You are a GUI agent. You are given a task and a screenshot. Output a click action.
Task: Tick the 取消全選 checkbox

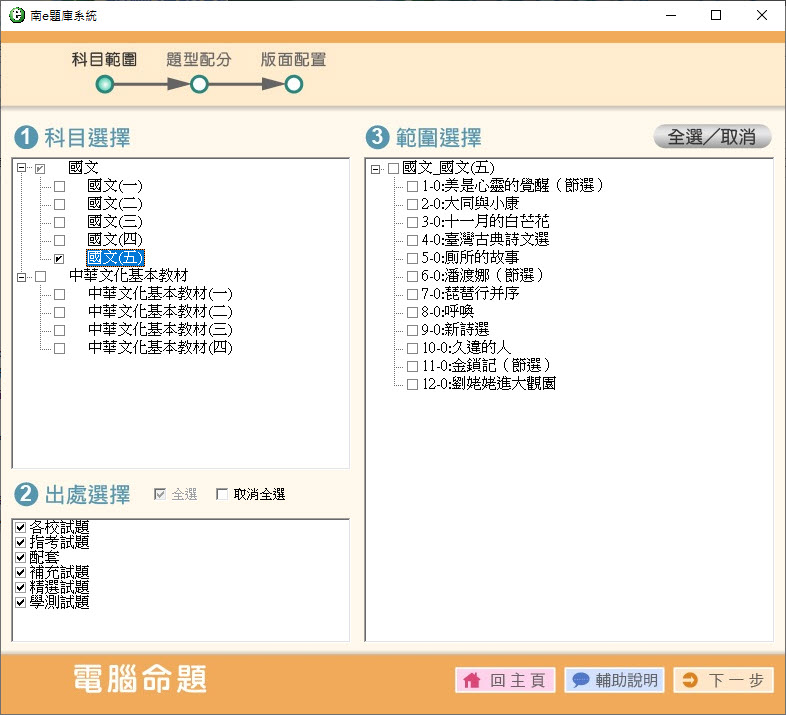(222, 495)
